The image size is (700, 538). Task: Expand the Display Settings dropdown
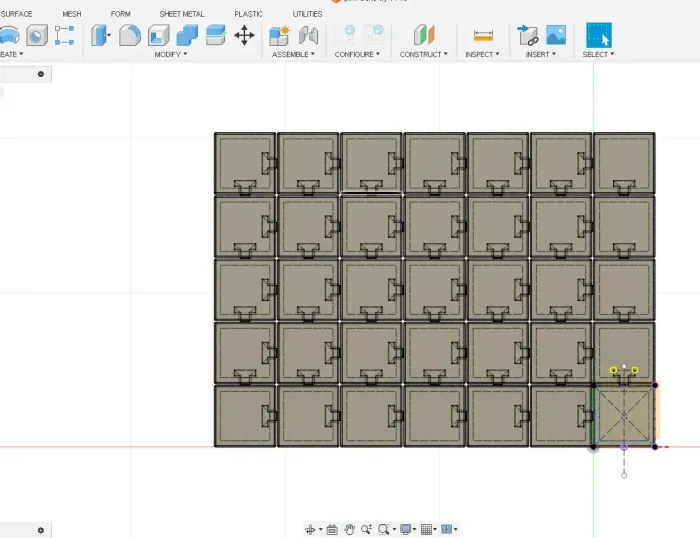click(407, 529)
